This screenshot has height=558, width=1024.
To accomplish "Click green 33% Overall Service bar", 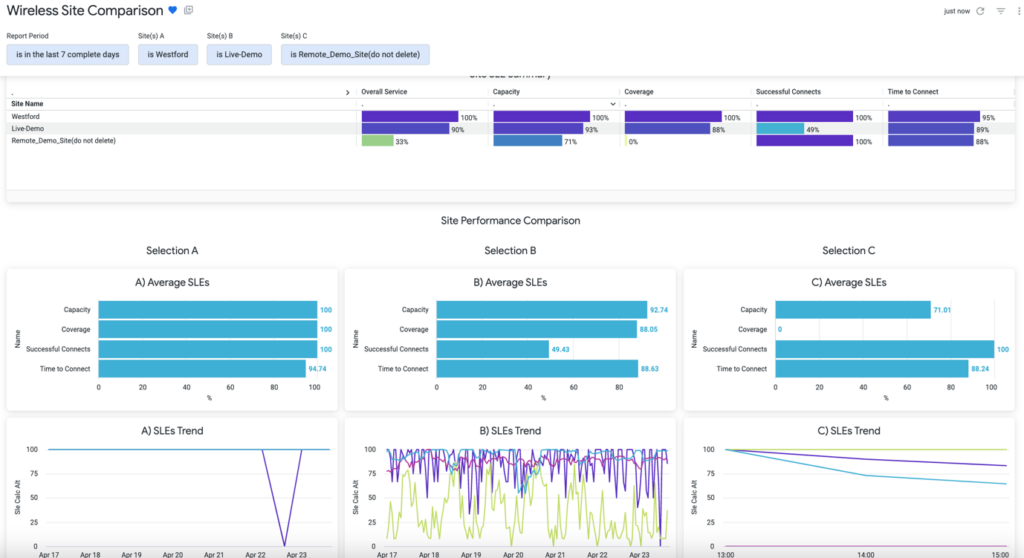I will [377, 141].
